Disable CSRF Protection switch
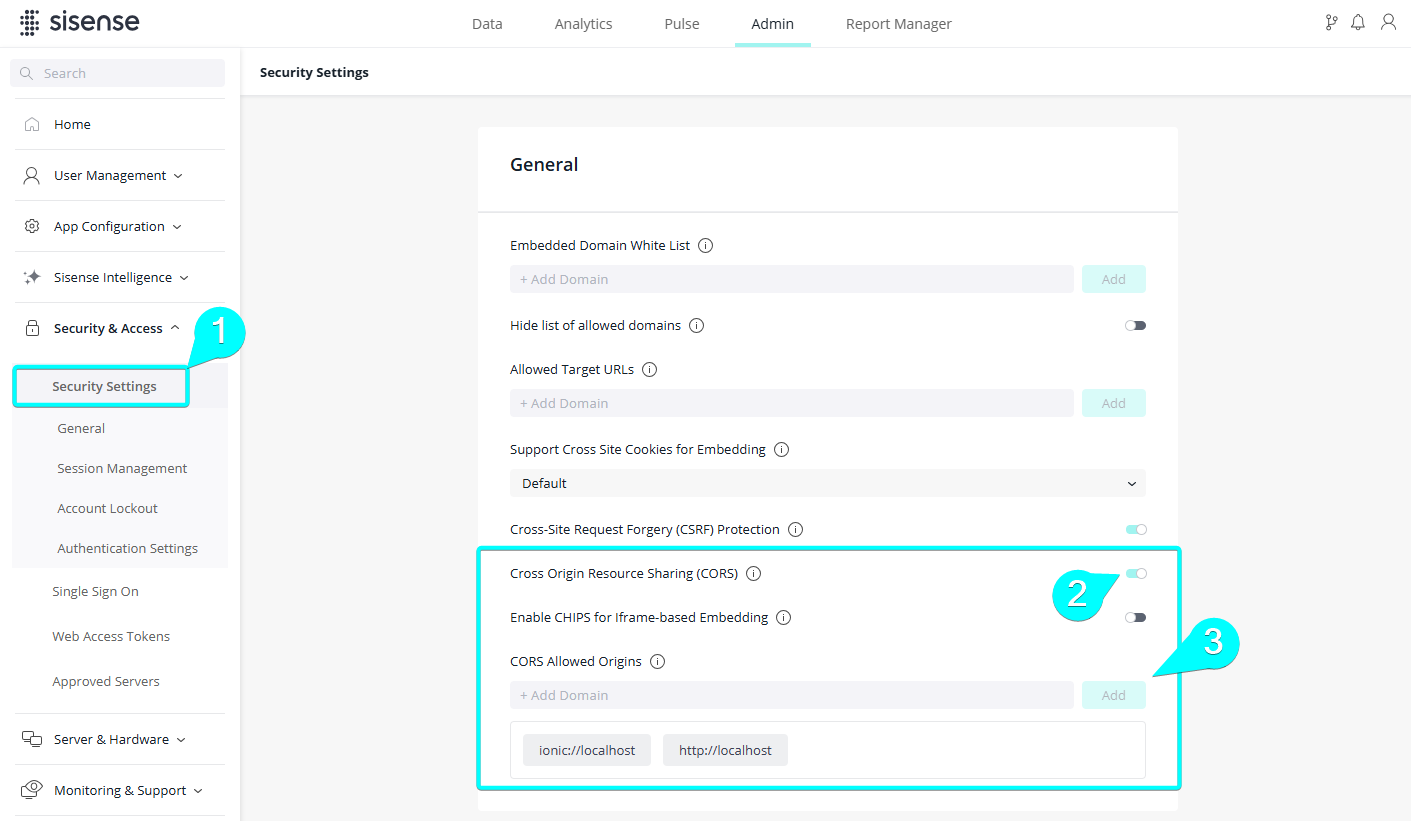 (x=1135, y=529)
